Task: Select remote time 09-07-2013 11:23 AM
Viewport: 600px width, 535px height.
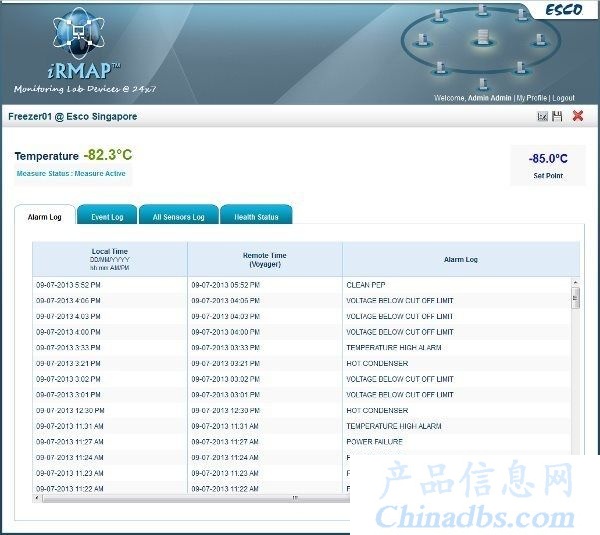Action: point(225,473)
